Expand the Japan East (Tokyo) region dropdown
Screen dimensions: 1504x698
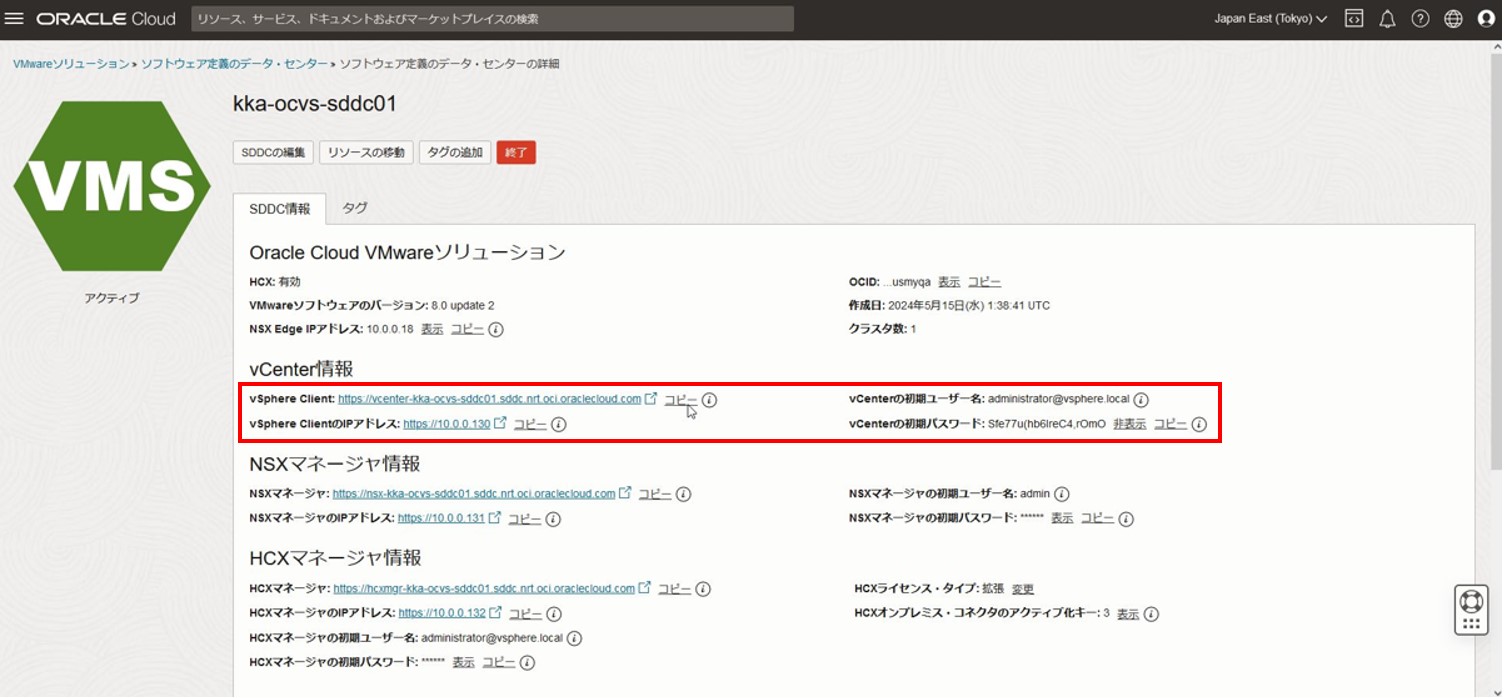tap(1270, 19)
